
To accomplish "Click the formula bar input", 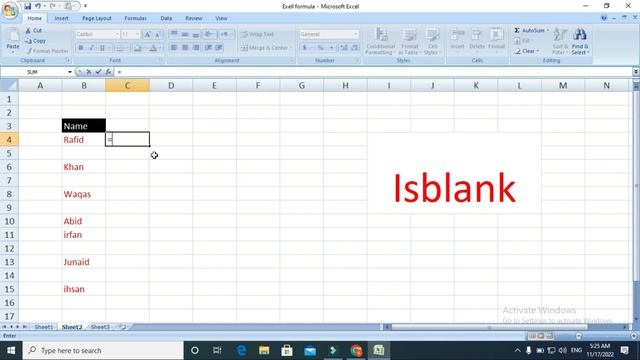I will [x=373, y=72].
